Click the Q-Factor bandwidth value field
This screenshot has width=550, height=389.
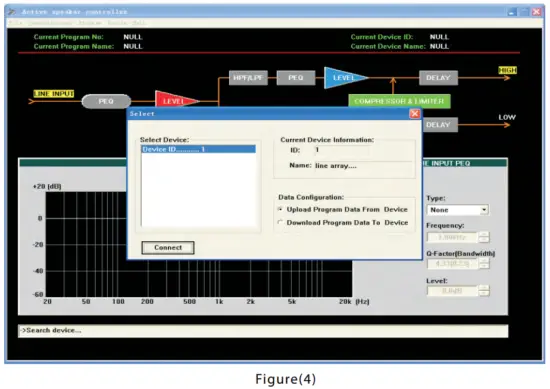(x=452, y=263)
